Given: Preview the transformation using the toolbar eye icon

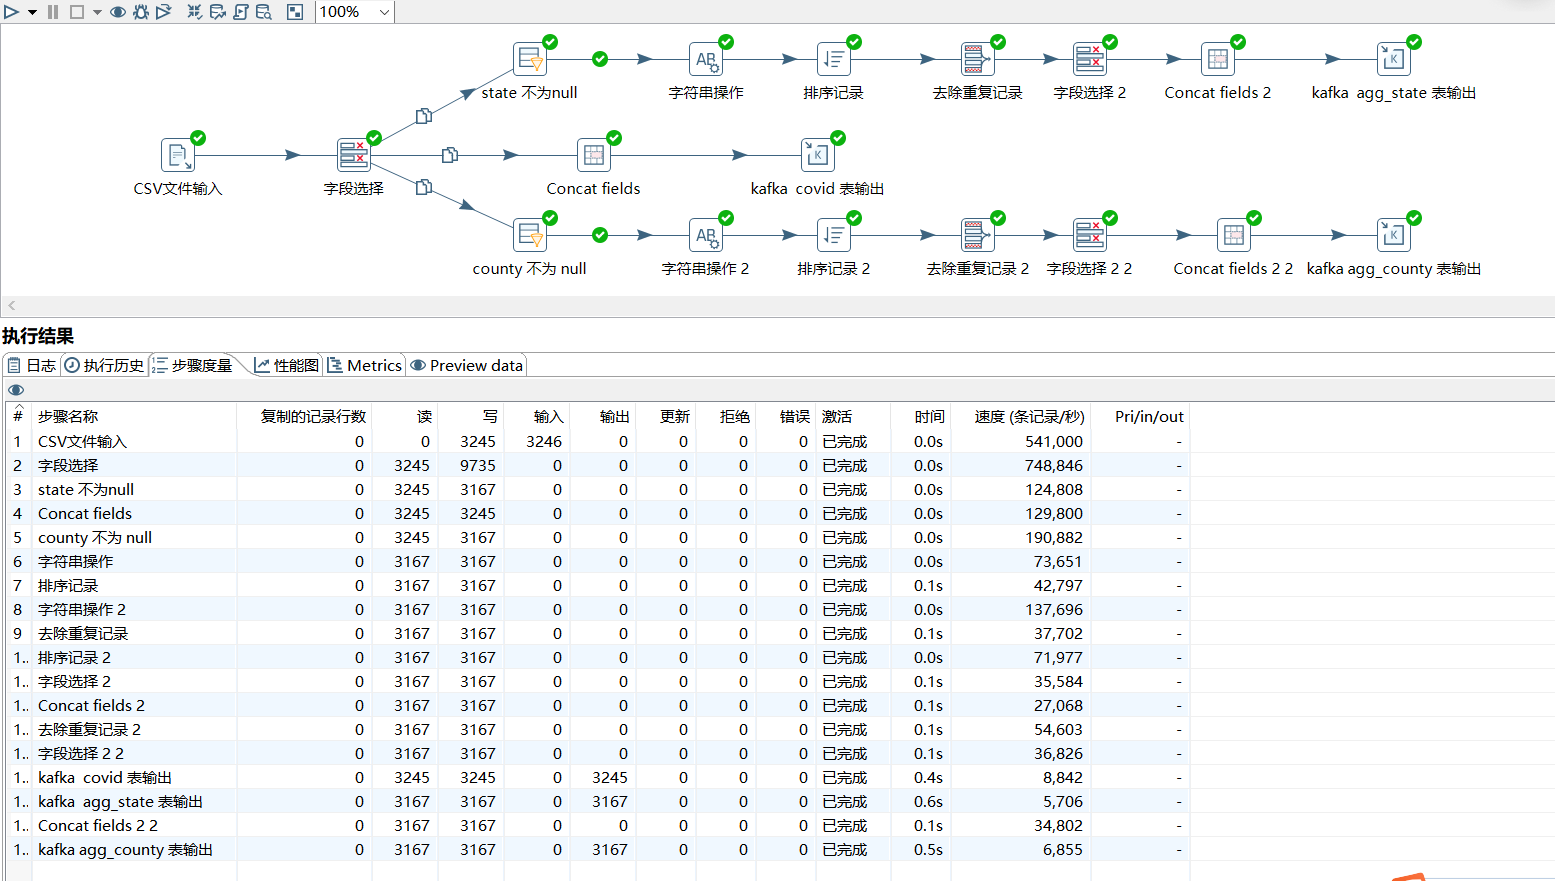Looking at the screenshot, I should coord(118,12).
